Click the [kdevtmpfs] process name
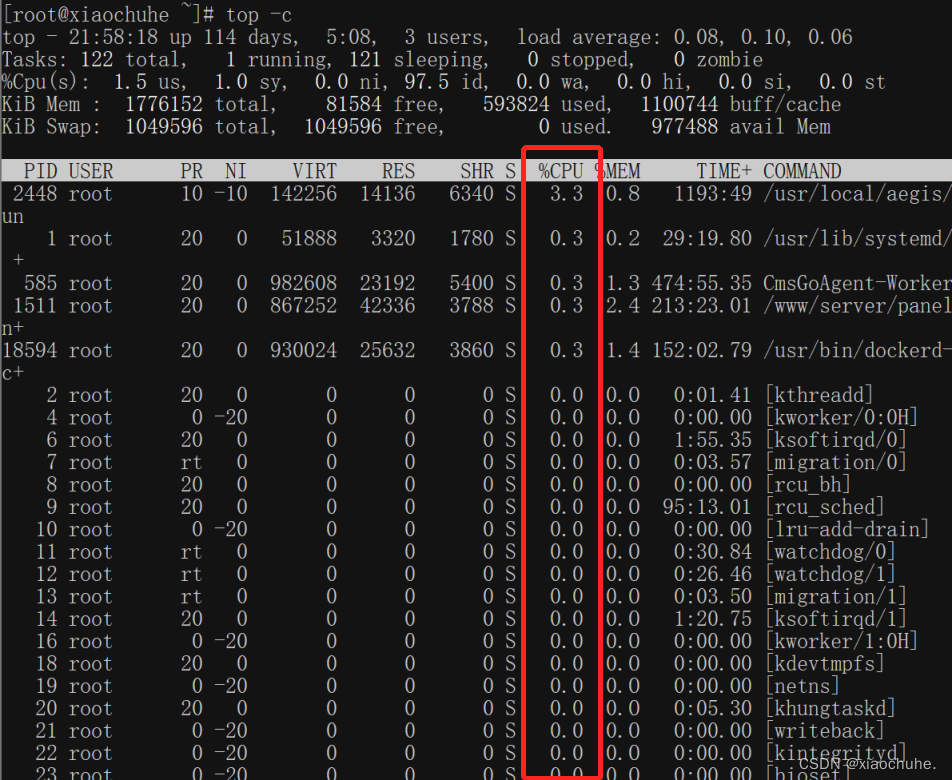The image size is (952, 780). point(824,664)
